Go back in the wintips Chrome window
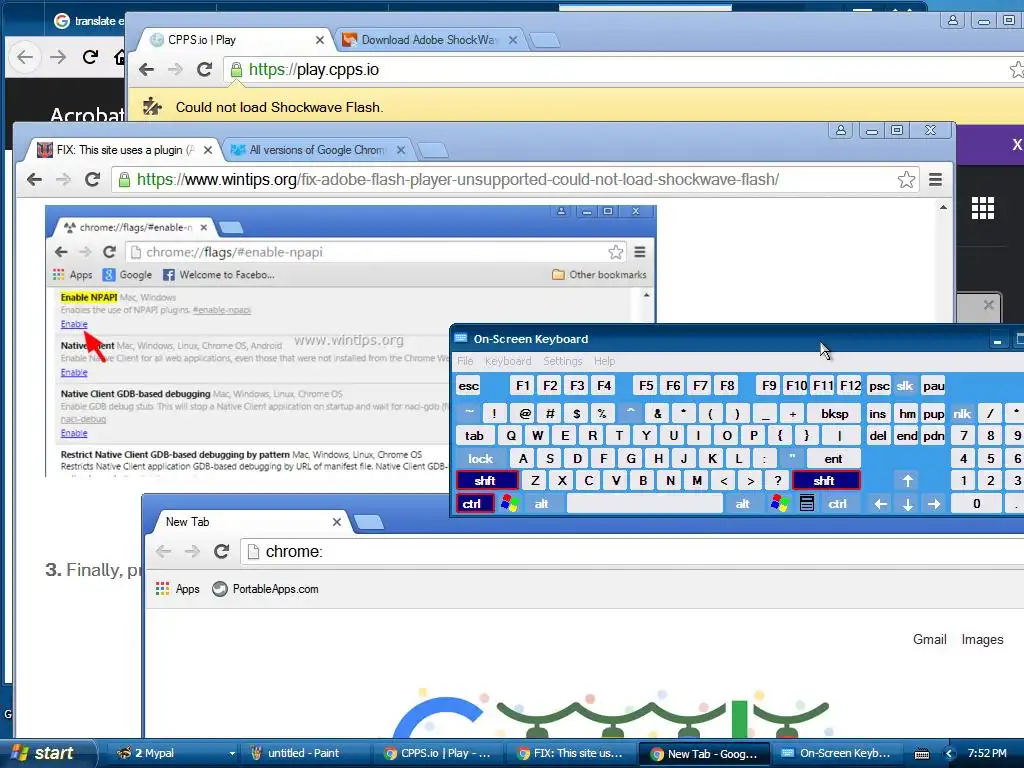 (35, 179)
